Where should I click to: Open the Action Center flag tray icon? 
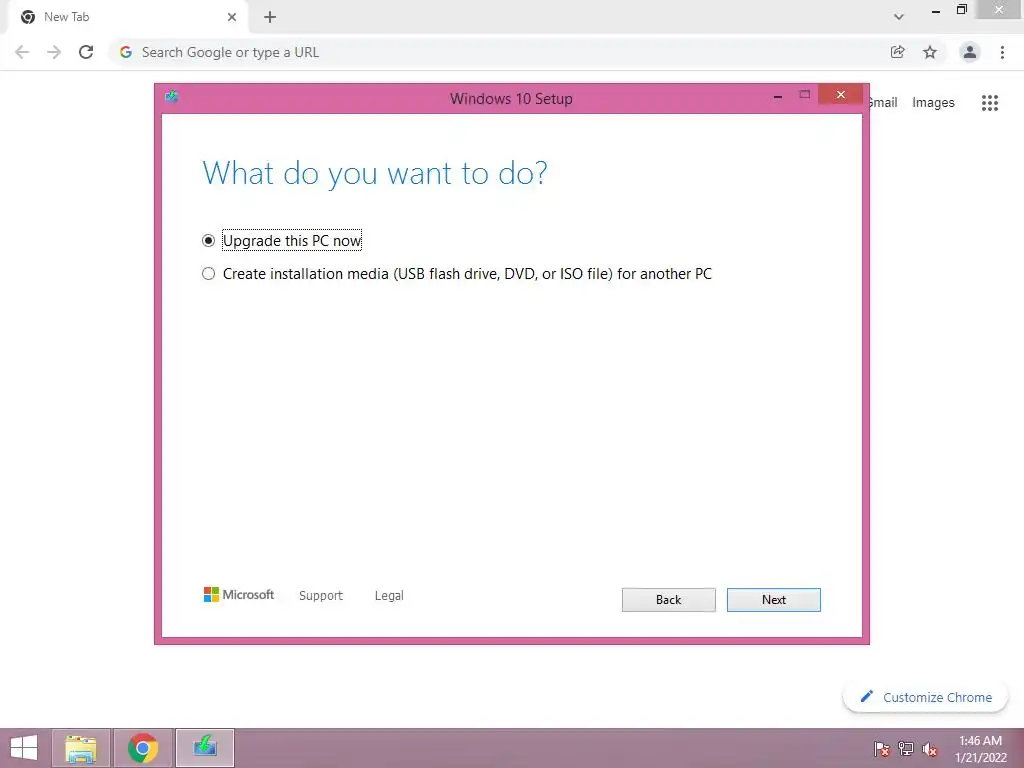(882, 749)
